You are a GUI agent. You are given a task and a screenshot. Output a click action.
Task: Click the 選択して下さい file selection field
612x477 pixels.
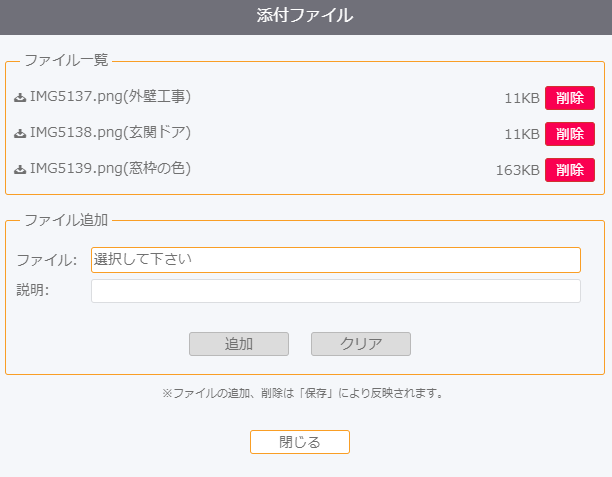tap(336, 260)
